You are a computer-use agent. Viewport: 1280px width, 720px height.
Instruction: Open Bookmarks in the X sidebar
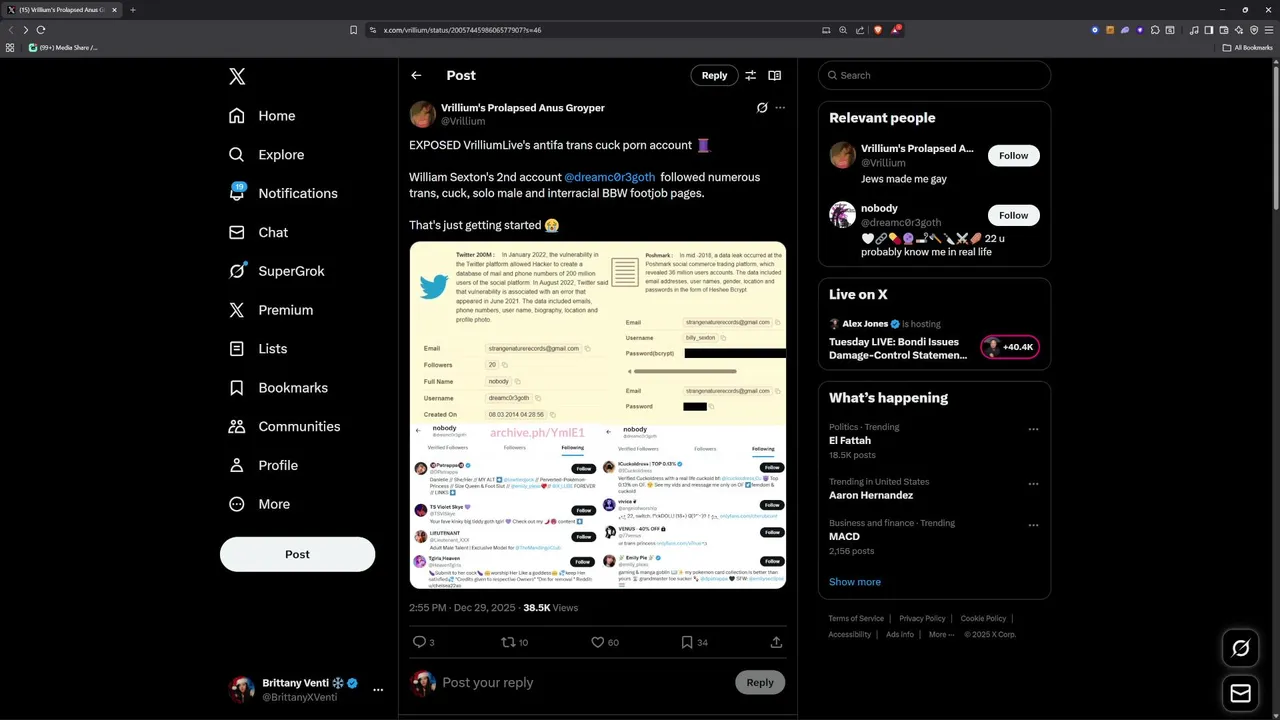278,388
